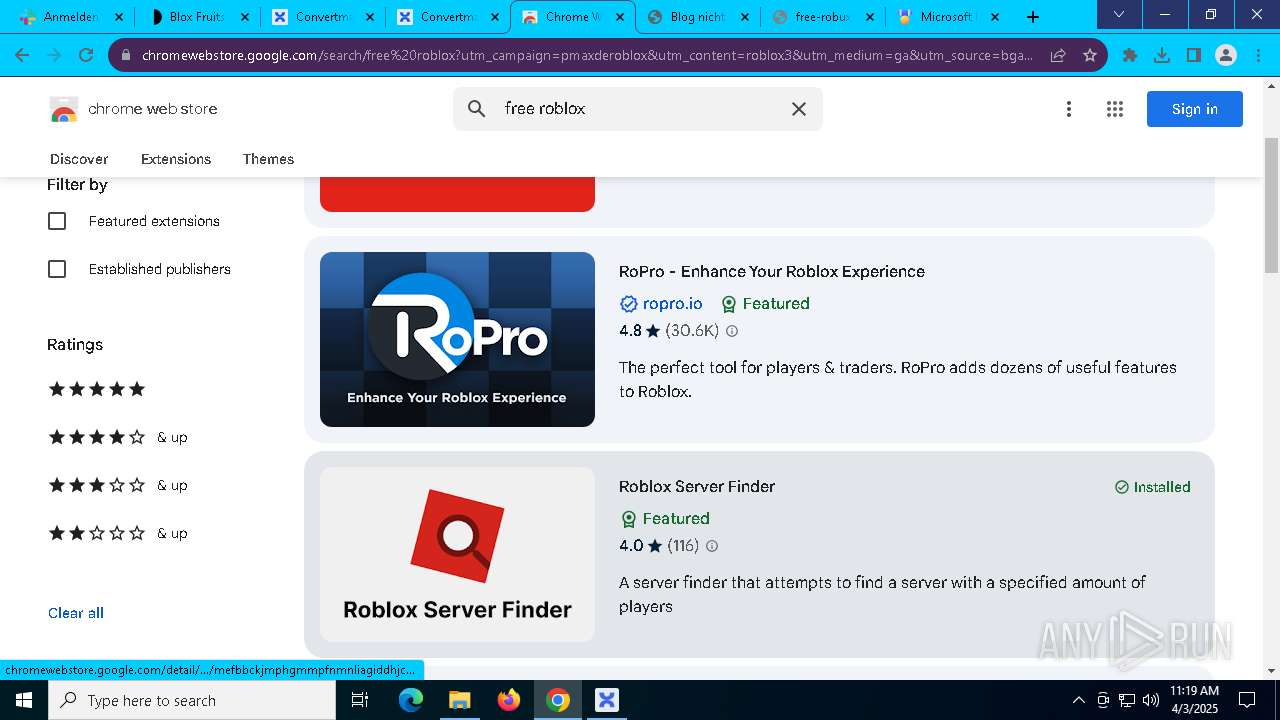This screenshot has height=720, width=1280.
Task: Open Roblox Server Finder title
Action: 697,486
